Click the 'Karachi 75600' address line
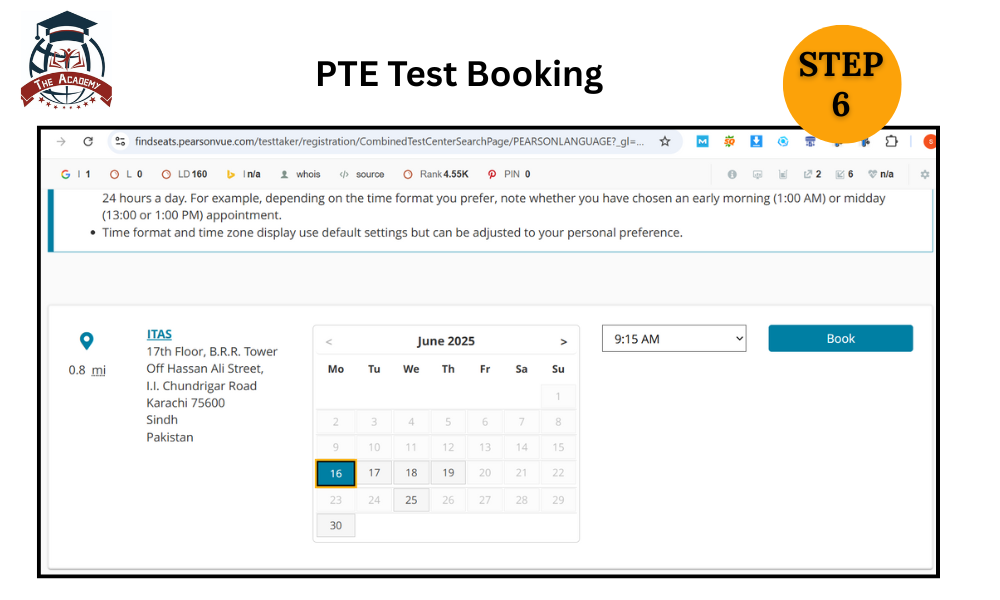The height and width of the screenshot is (600, 1000). pos(186,403)
